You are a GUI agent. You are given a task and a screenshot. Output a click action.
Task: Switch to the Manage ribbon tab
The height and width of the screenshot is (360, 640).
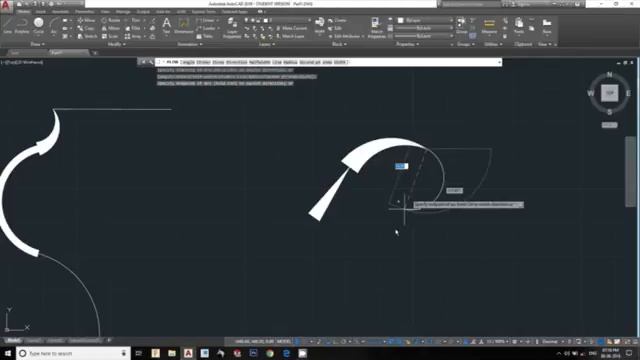click(123, 11)
